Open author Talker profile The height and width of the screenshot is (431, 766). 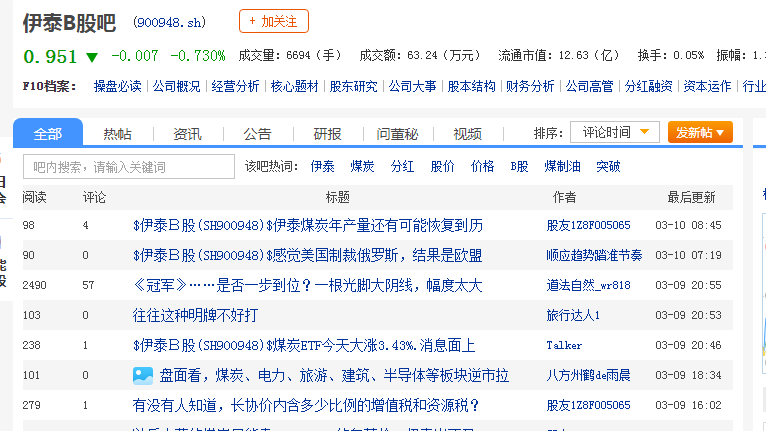[564, 345]
